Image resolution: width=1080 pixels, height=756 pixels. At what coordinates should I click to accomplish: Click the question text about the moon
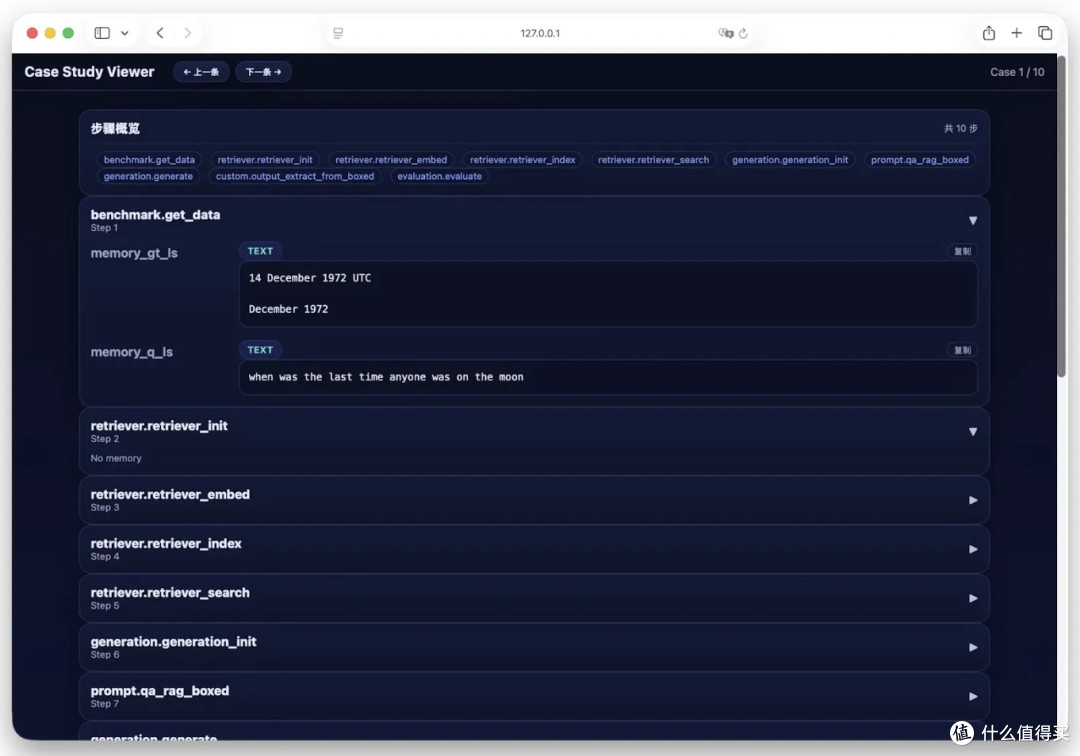click(x=386, y=377)
